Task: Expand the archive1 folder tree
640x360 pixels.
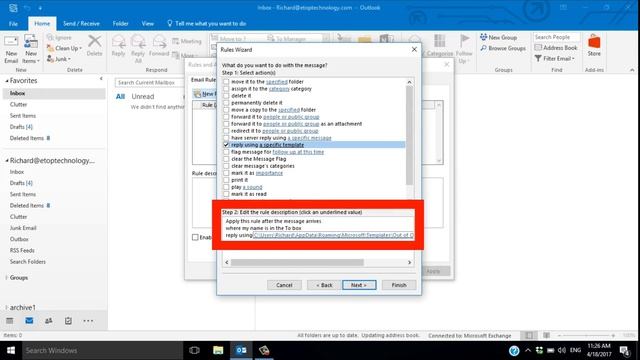Action: tap(7, 307)
